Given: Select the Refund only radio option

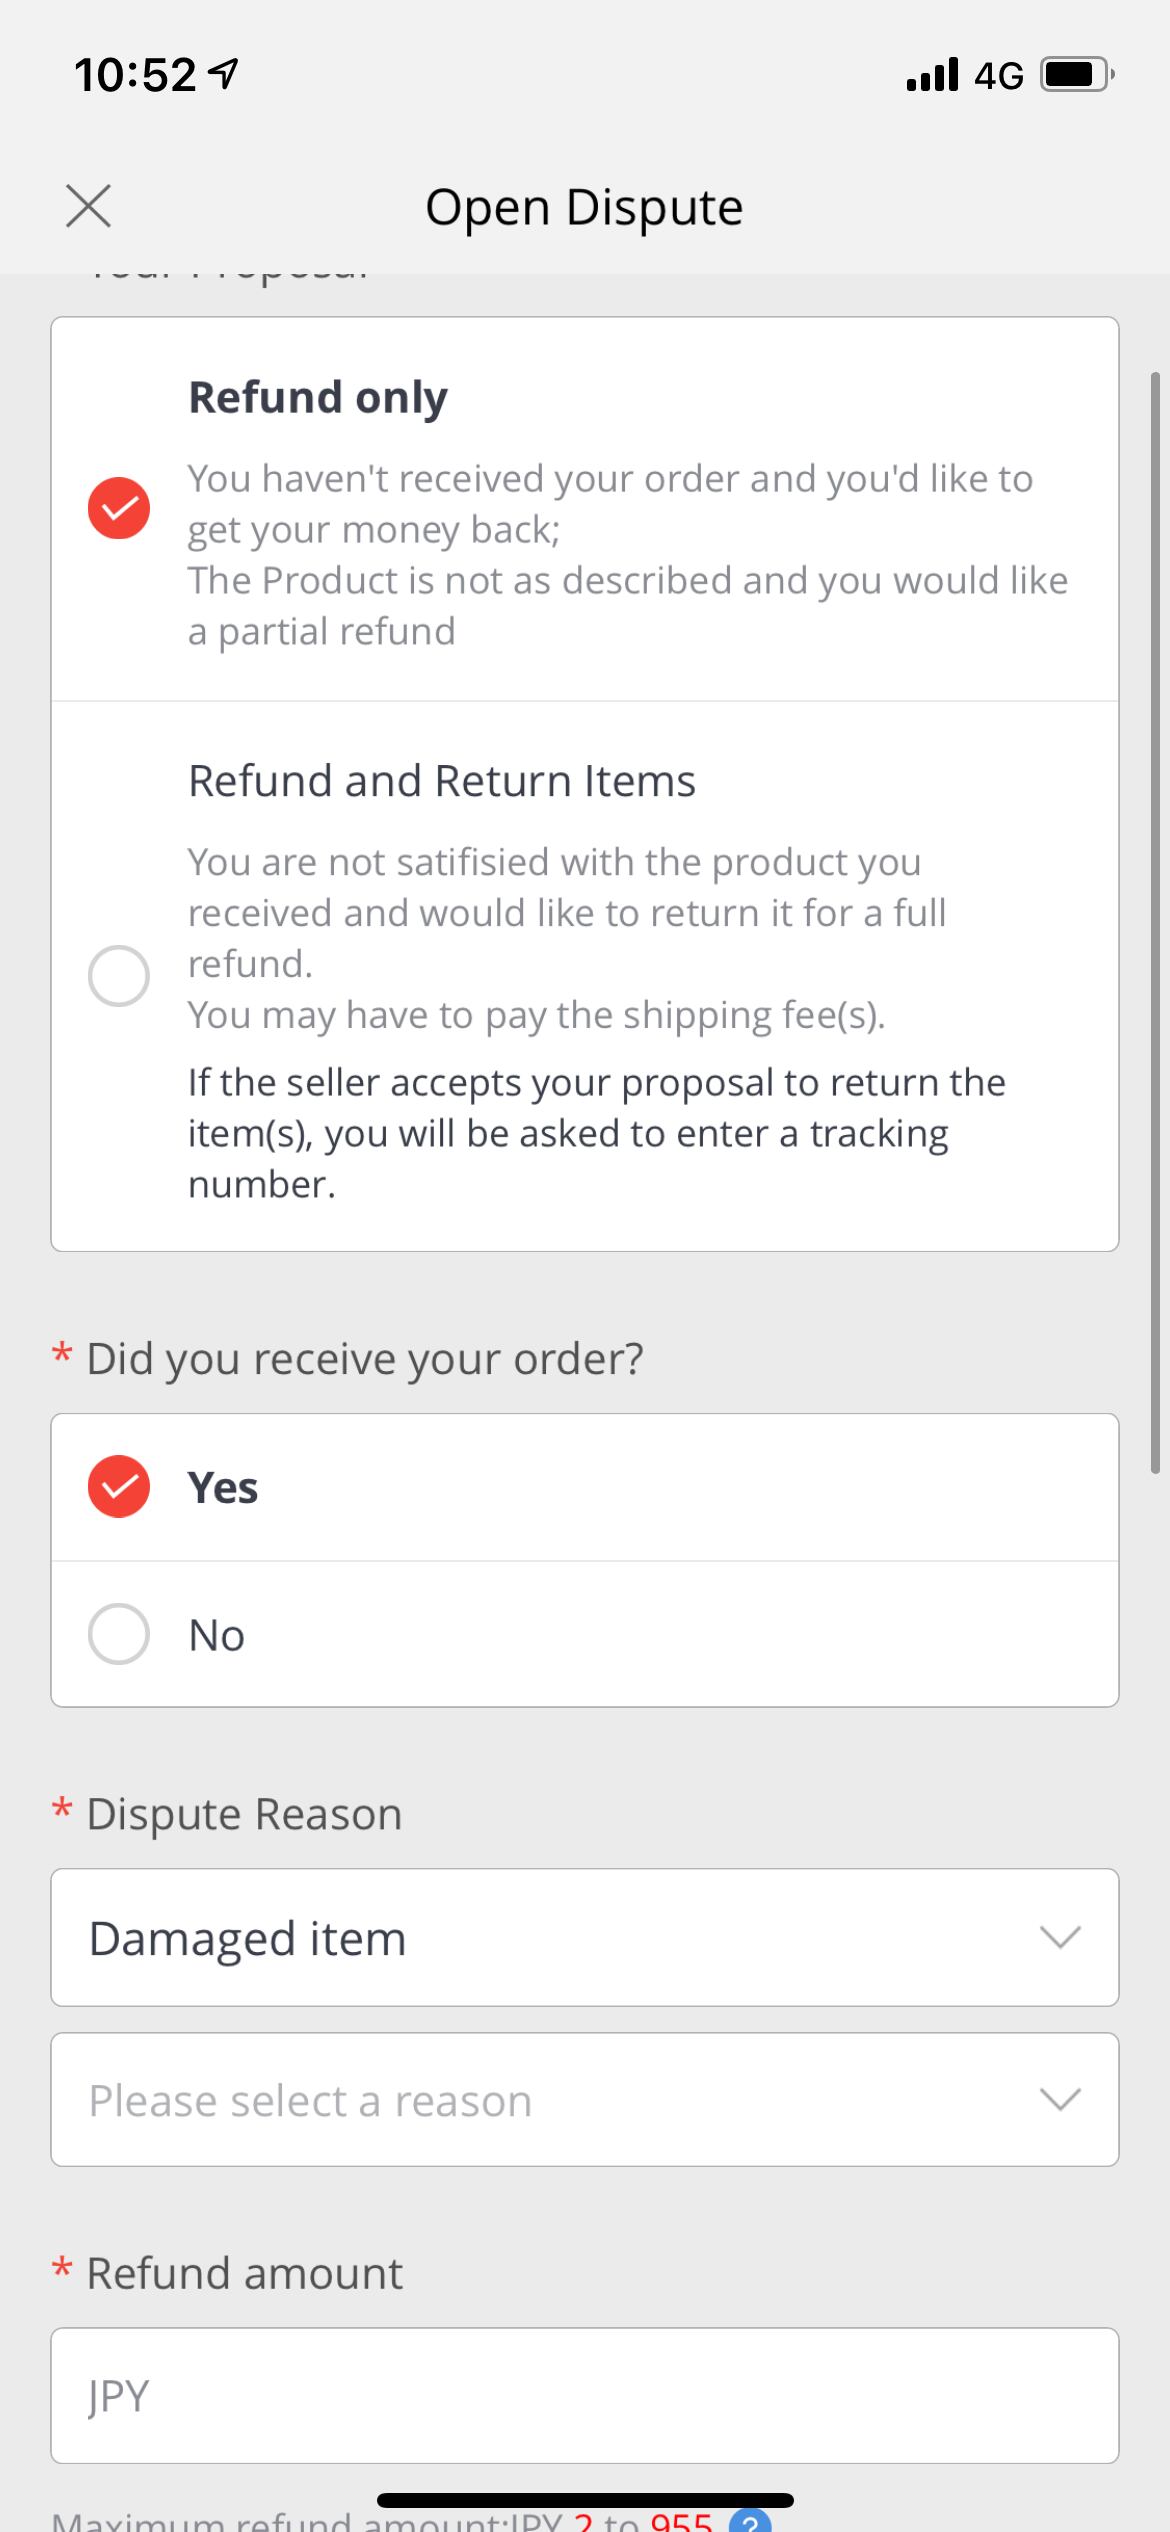Looking at the screenshot, I should click(x=119, y=508).
